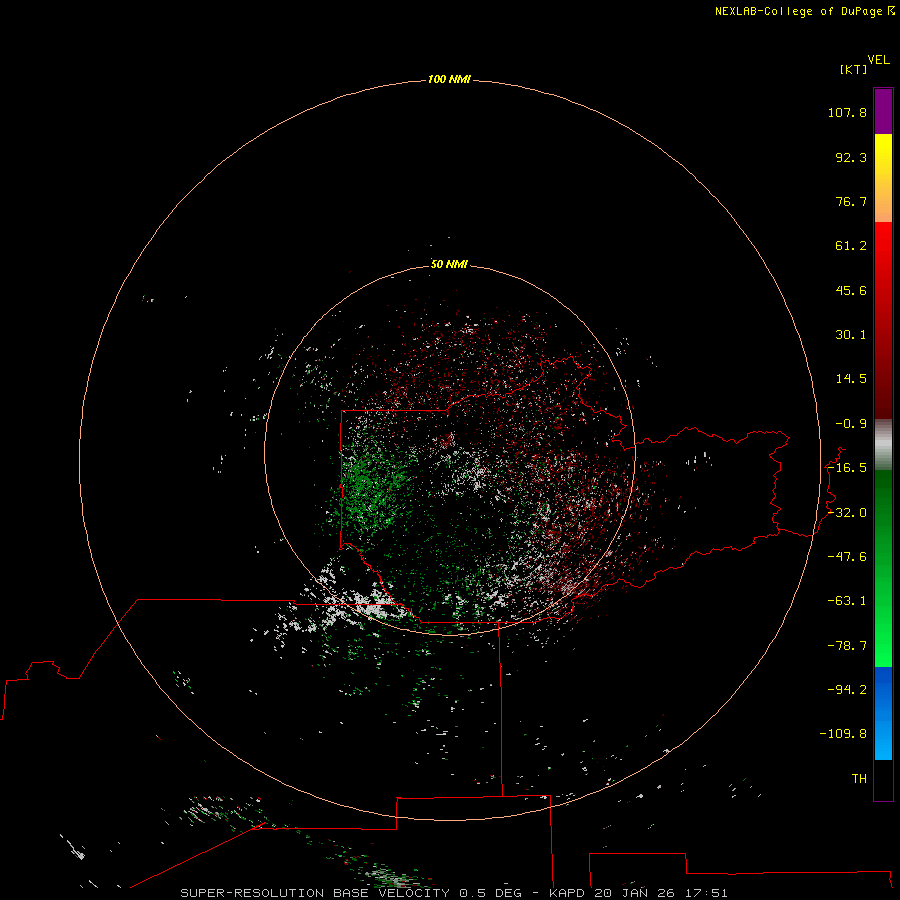Click the KAPD station identifier in caption
This screenshot has width=900, height=900.
(x=567, y=893)
